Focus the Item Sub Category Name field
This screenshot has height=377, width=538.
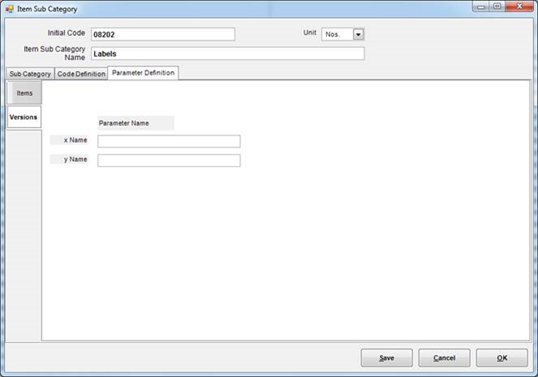pos(228,54)
